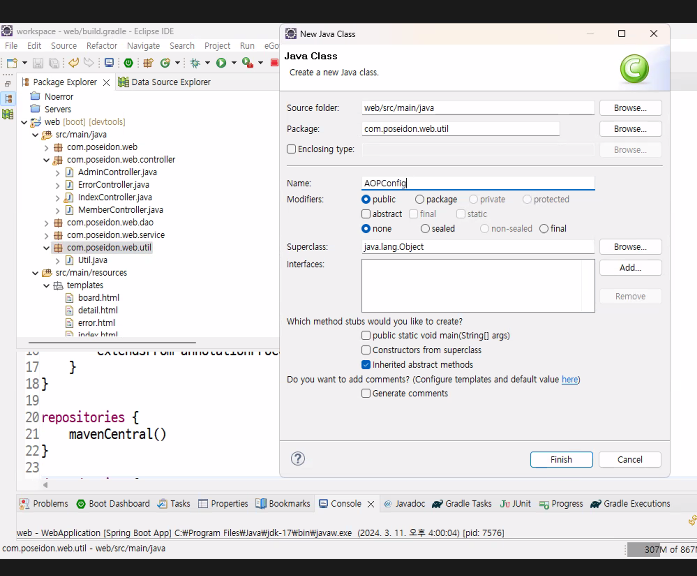Collapse the src/main/java folder

35,135
